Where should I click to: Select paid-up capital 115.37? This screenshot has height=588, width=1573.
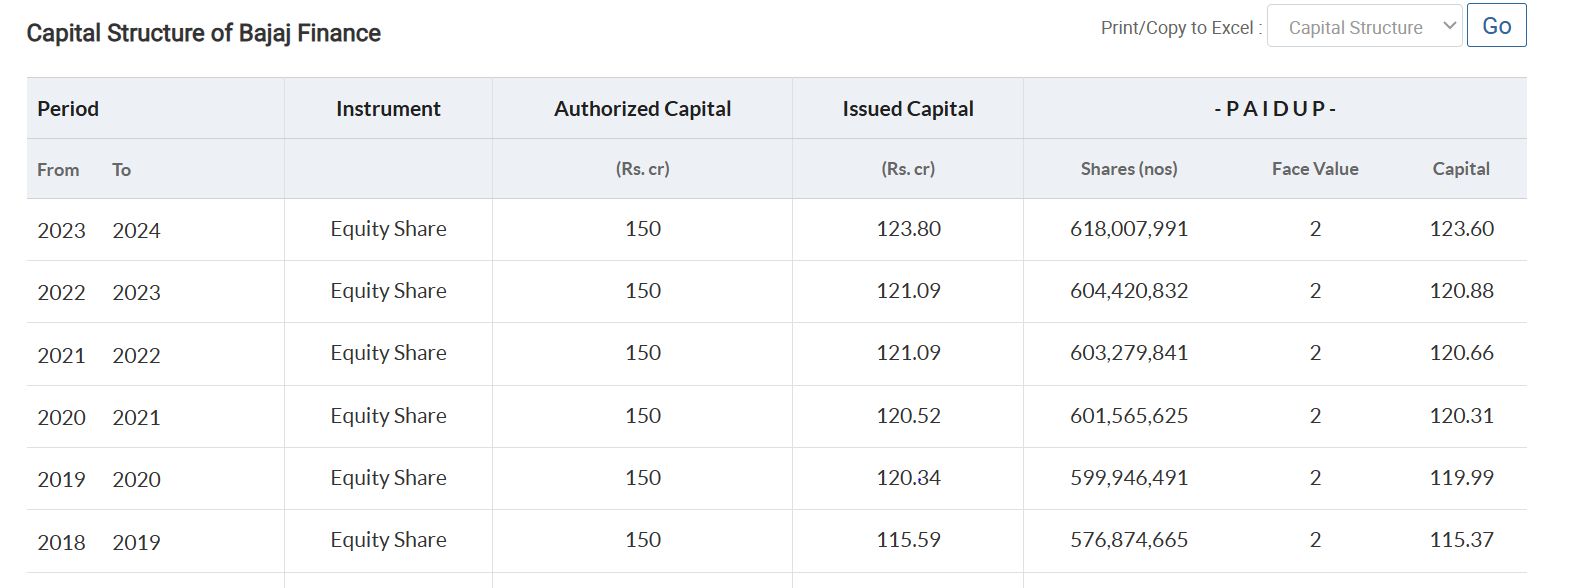[1461, 540]
